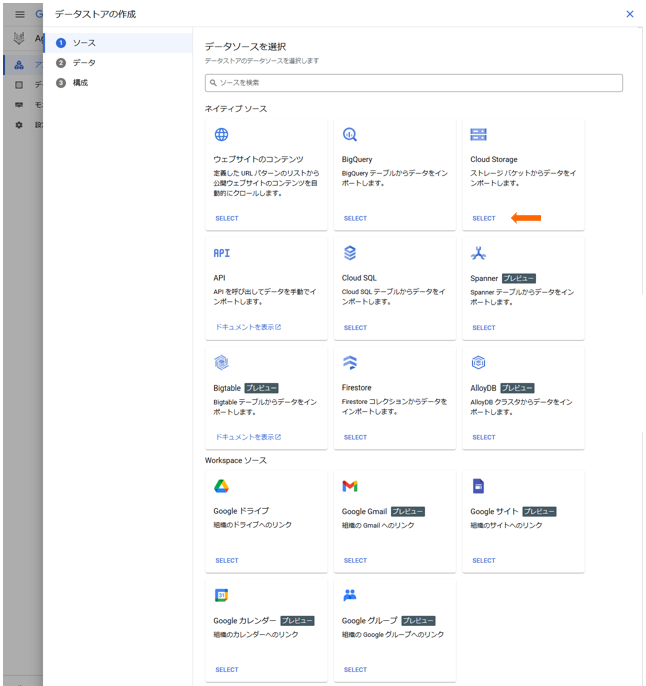
Task: Click the Firestore card description text
Action: 394,406
